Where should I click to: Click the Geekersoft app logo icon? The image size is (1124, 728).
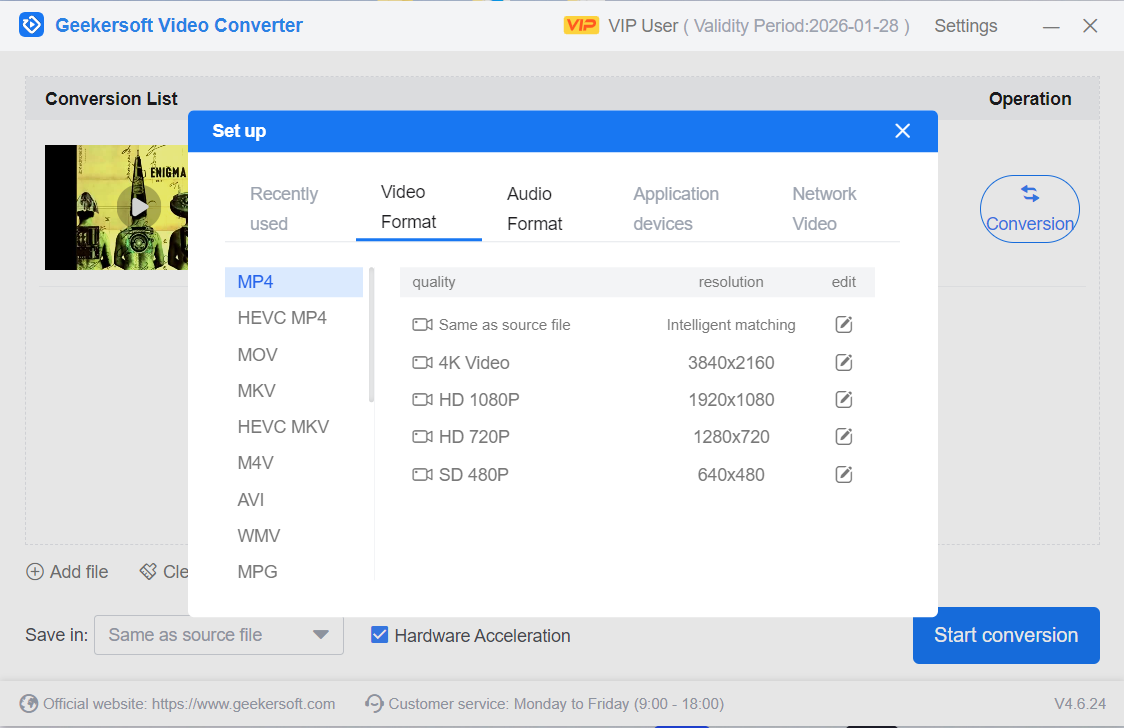[32, 25]
